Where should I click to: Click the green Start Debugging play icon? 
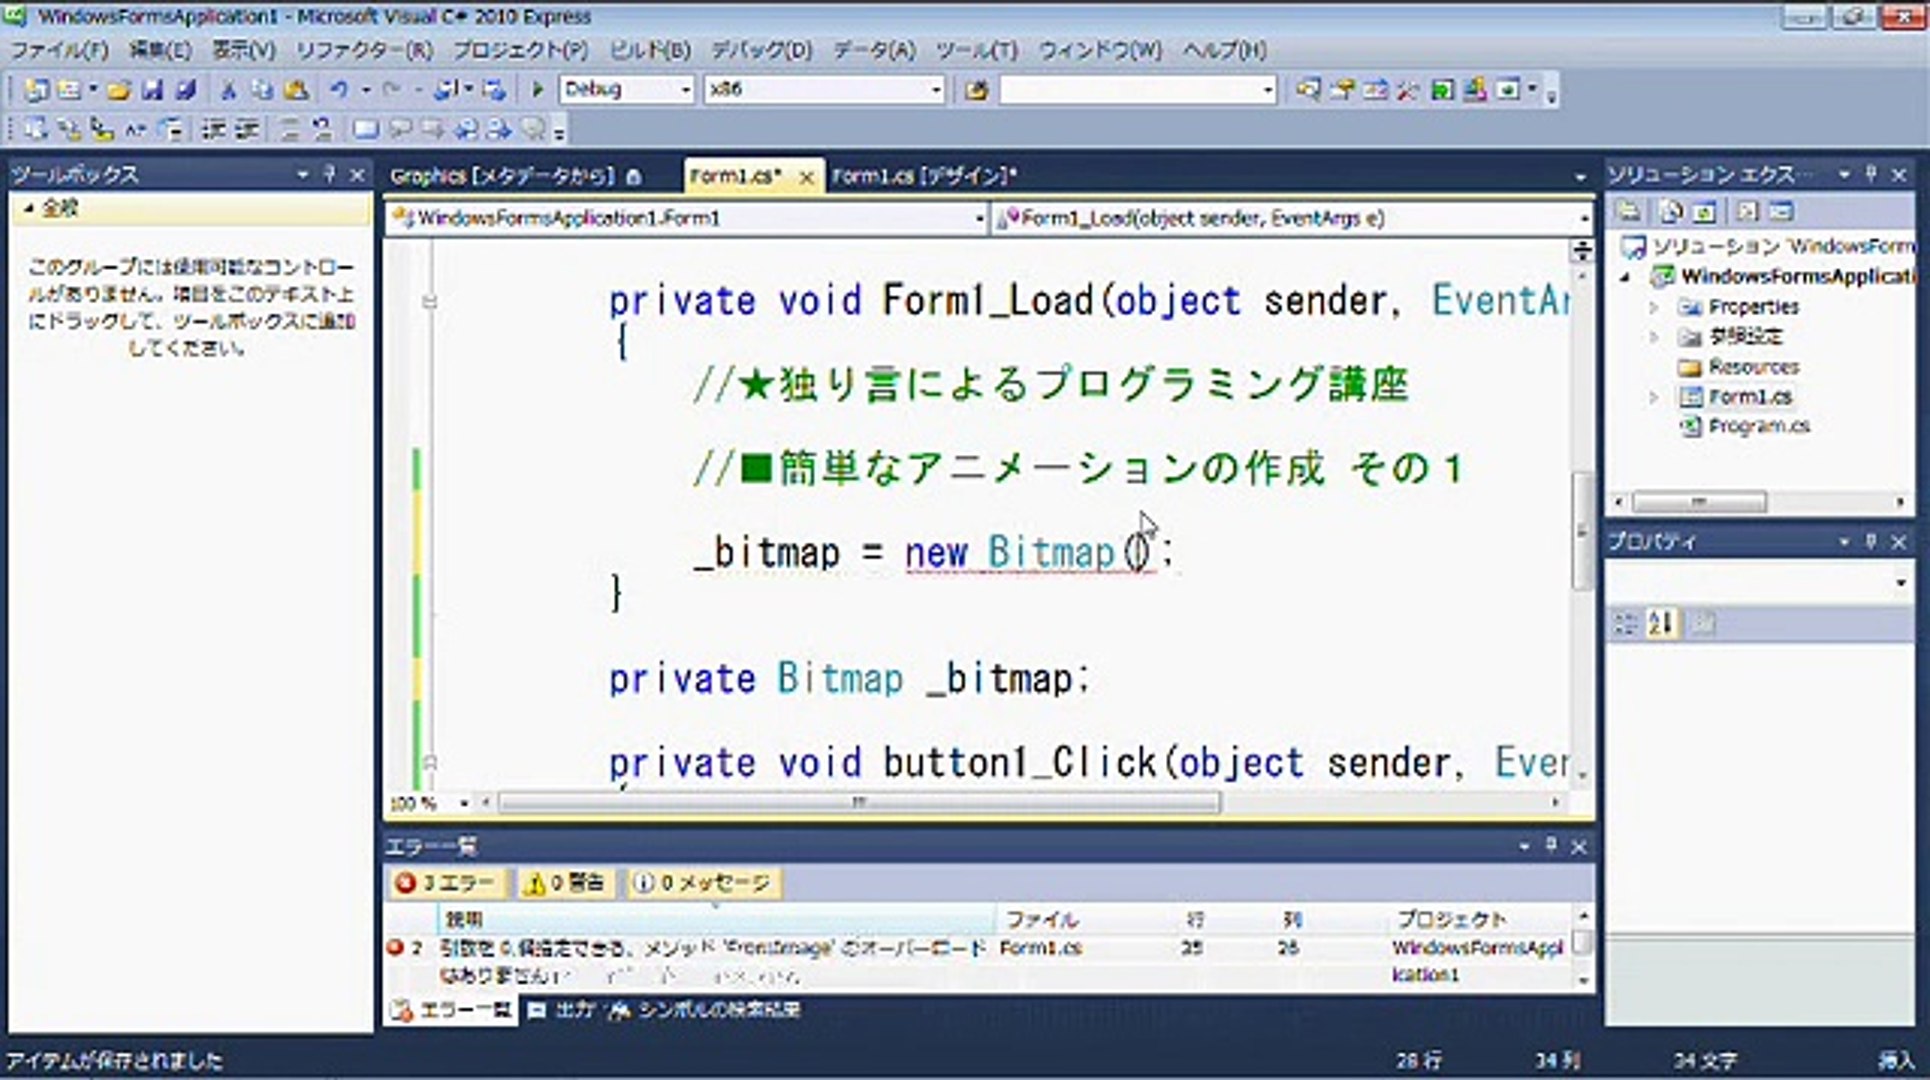537,90
